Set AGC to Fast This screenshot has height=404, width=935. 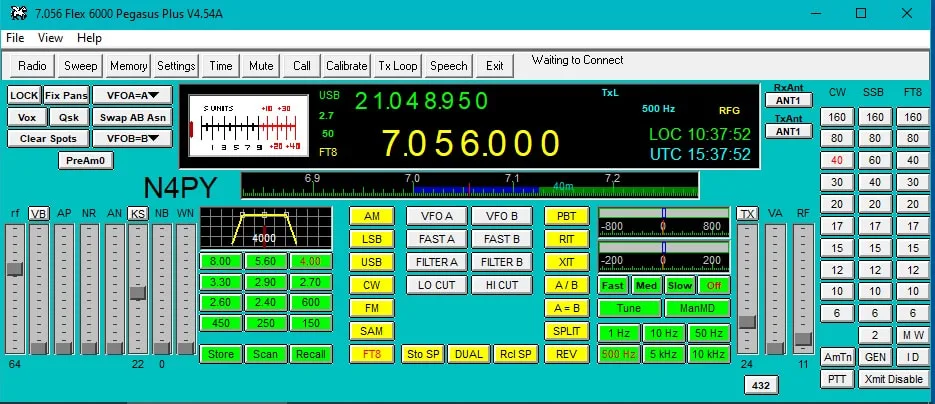coord(612,285)
